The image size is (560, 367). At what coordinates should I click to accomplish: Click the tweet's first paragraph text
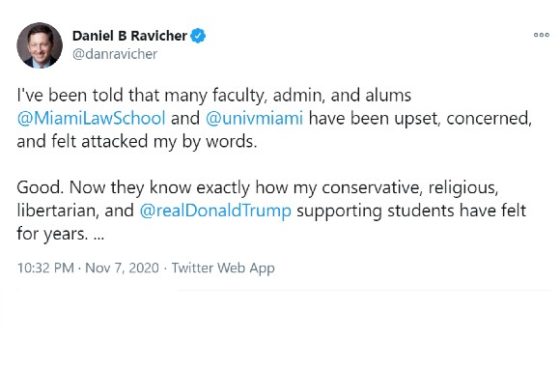[x=274, y=119]
